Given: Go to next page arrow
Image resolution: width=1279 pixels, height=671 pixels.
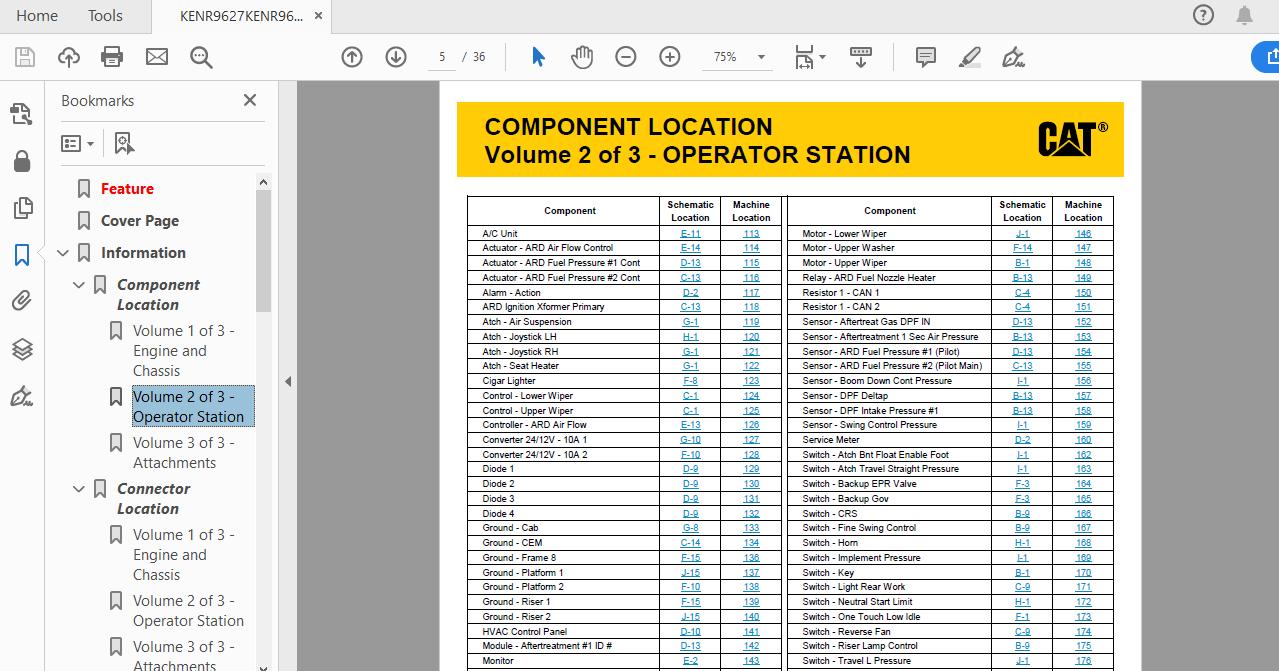Looking at the screenshot, I should (396, 57).
